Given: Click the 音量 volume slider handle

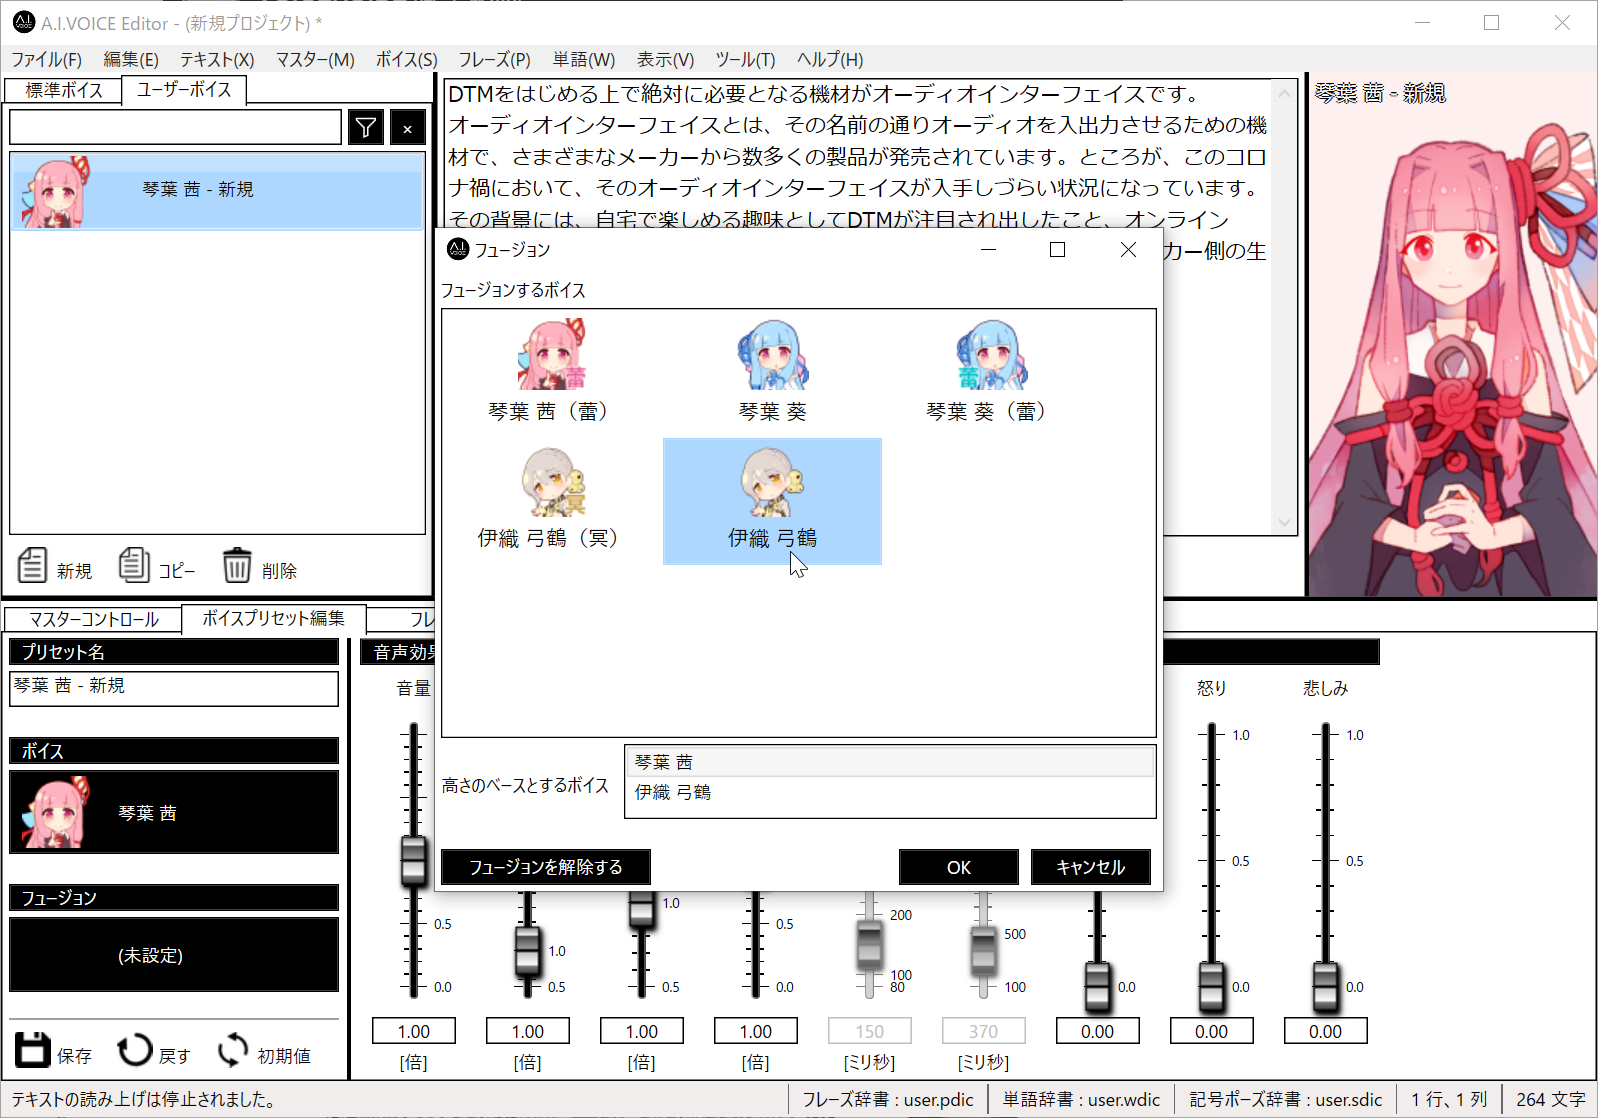Looking at the screenshot, I should click(x=413, y=861).
